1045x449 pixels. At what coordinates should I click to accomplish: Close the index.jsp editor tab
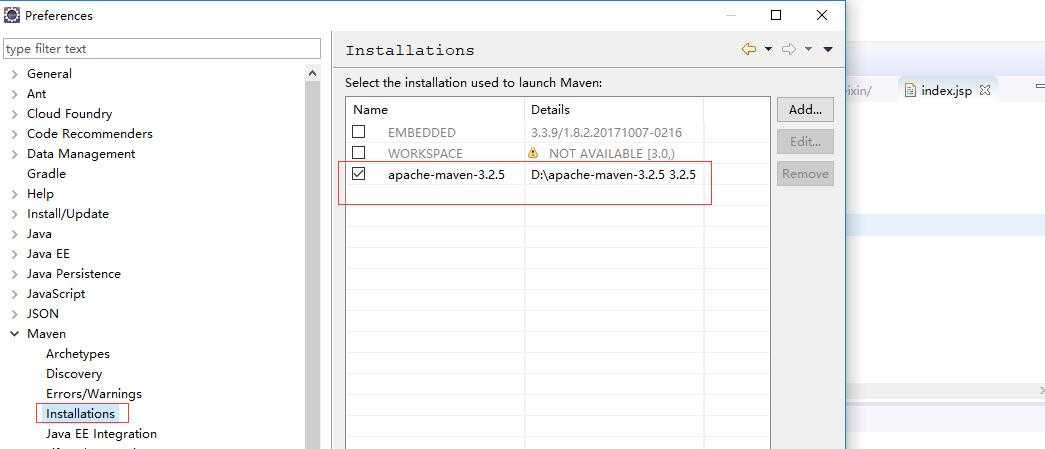[984, 90]
